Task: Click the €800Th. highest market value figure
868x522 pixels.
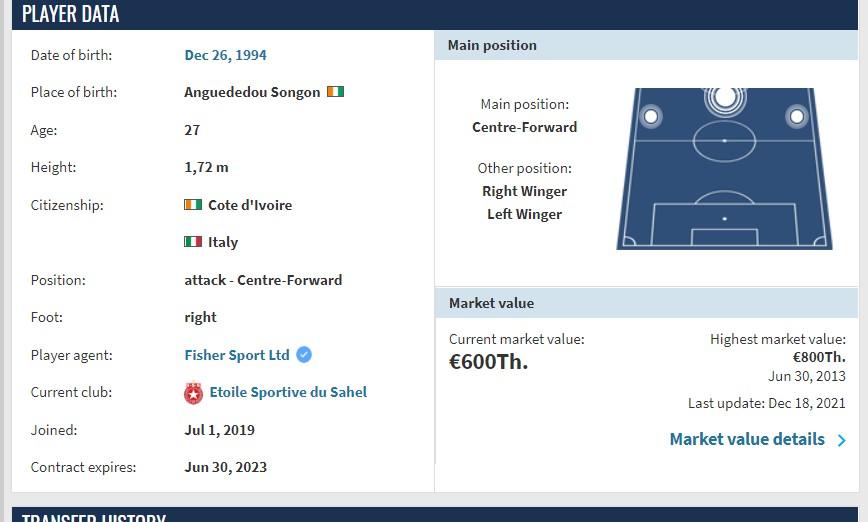Action: tap(819, 357)
